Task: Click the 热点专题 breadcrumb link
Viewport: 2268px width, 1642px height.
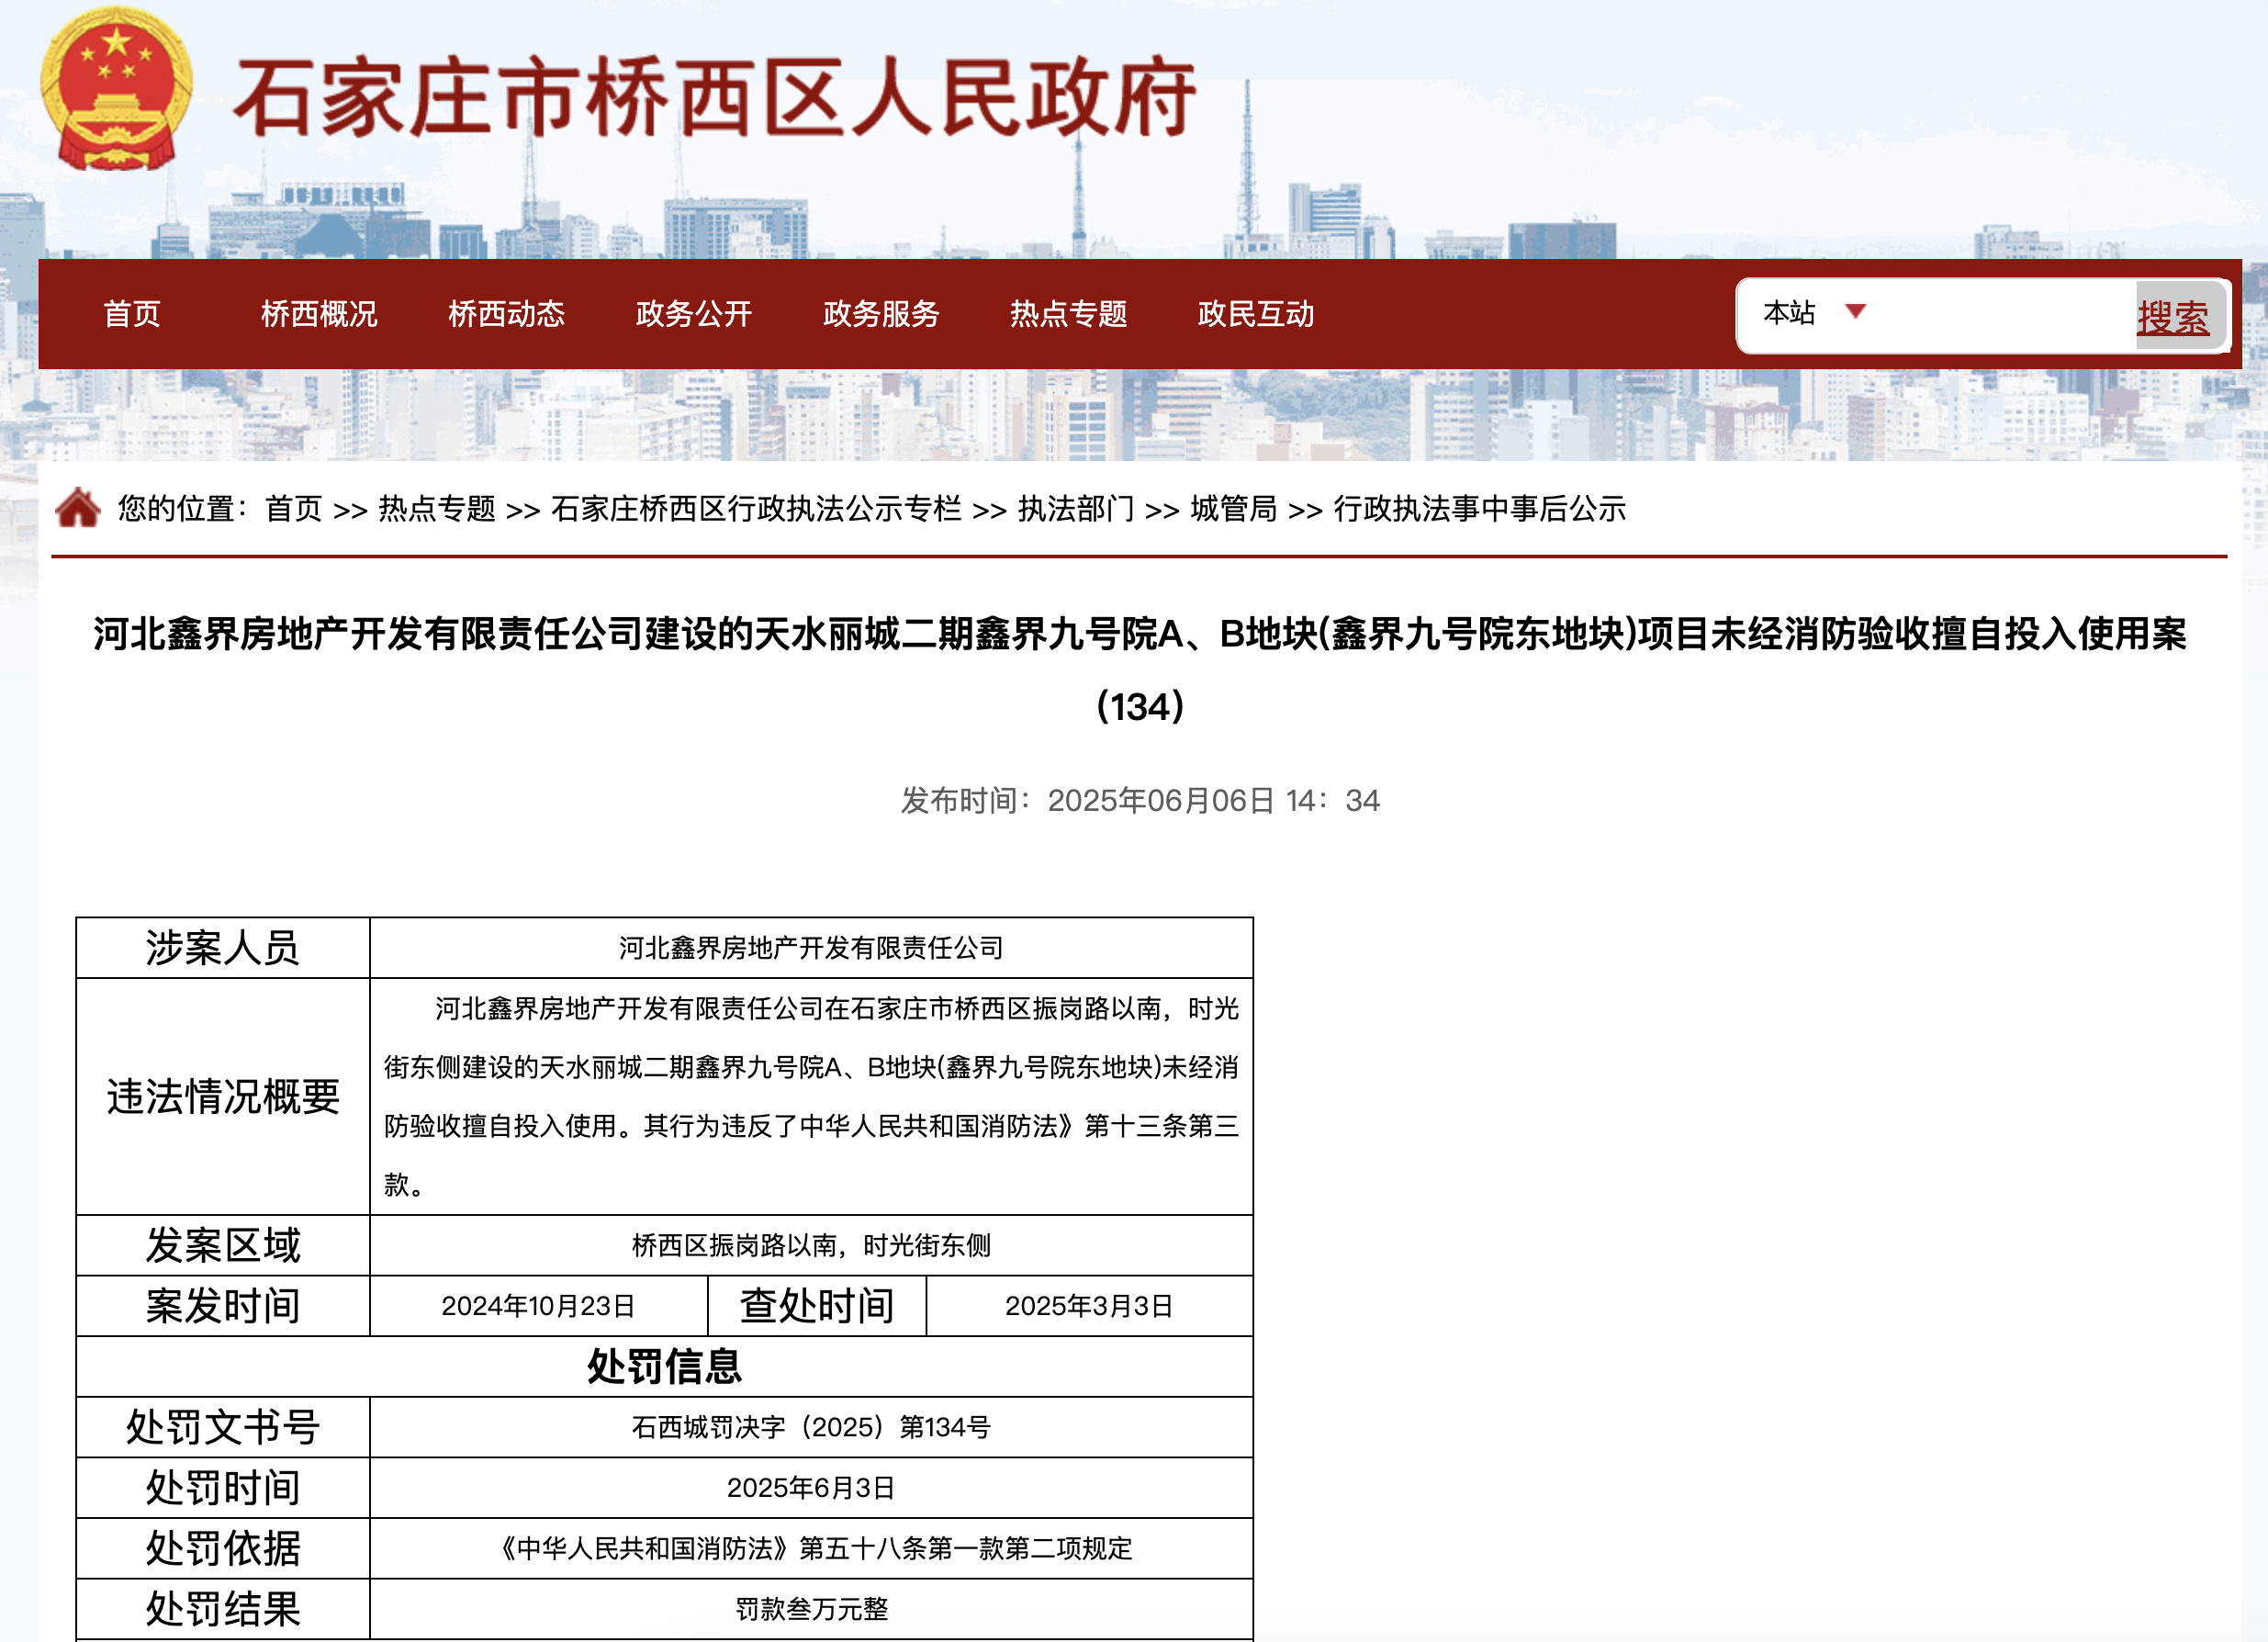Action: pos(437,509)
